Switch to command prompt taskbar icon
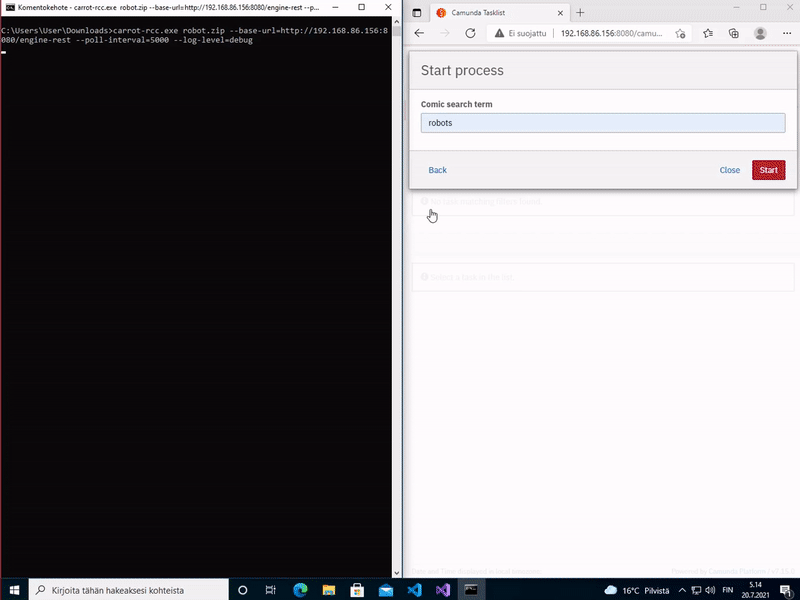Viewport: 800px width, 600px height. coord(471,590)
